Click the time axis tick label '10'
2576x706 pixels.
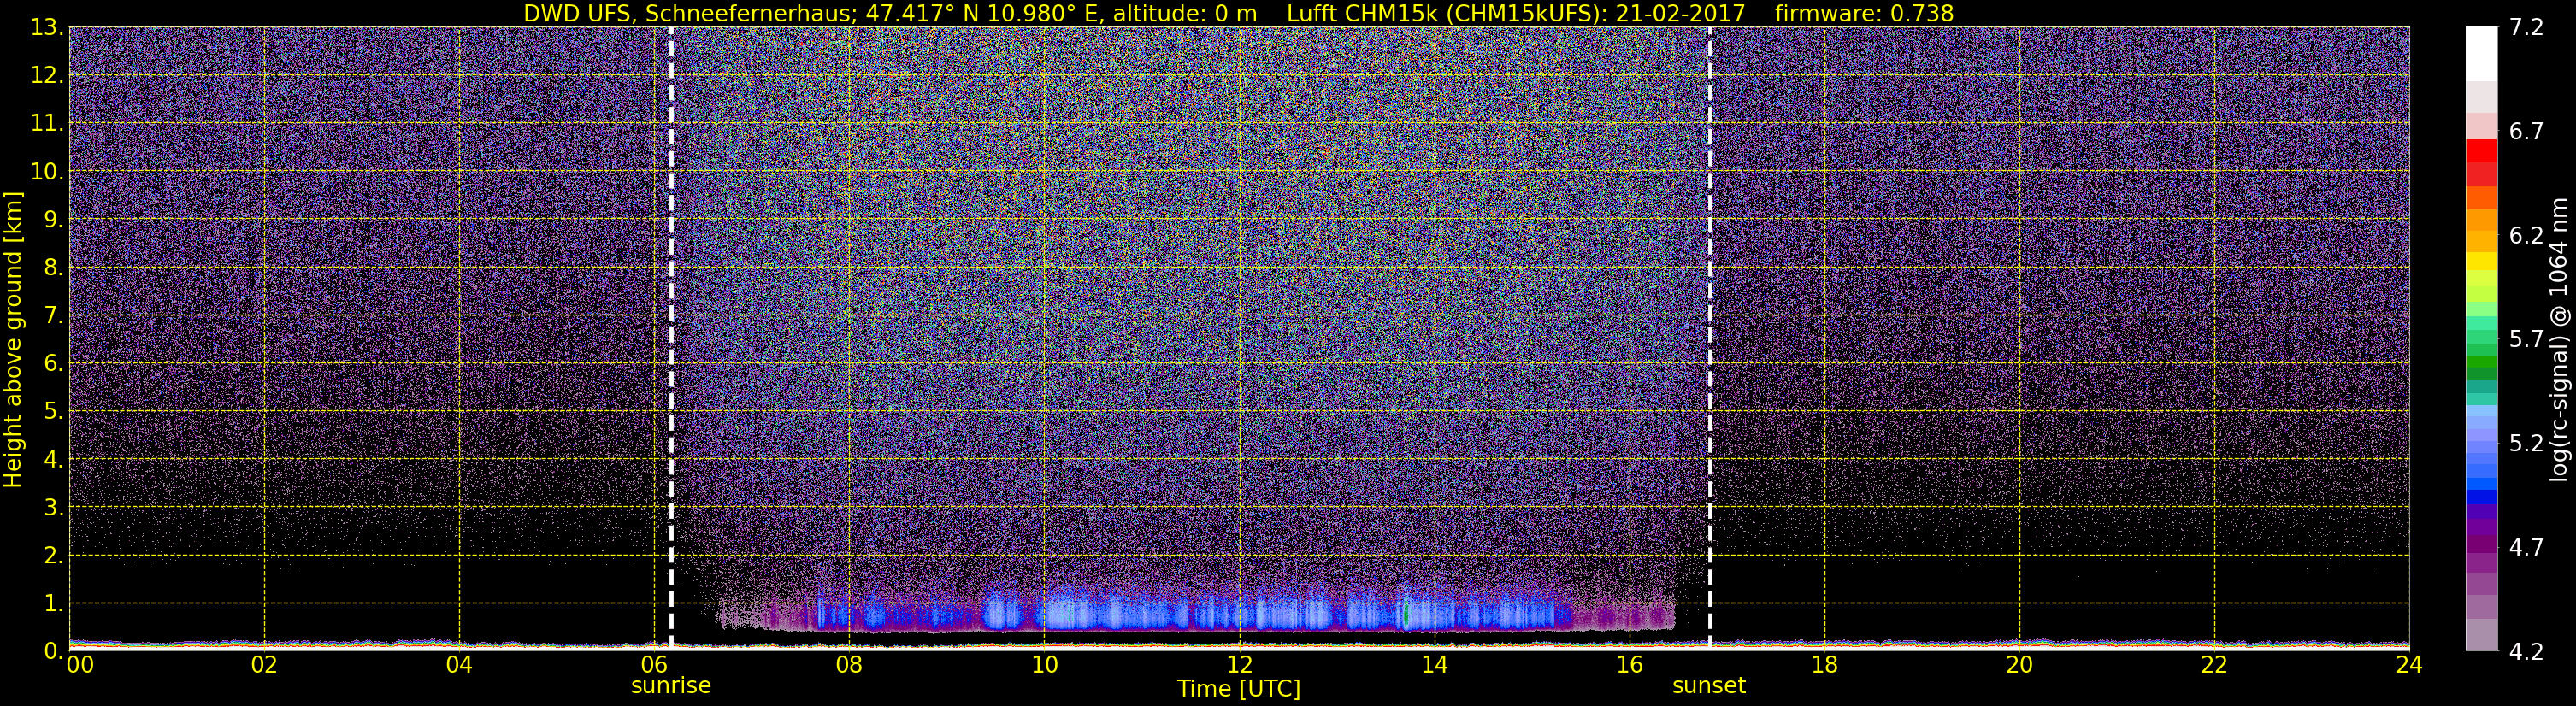coord(1044,665)
